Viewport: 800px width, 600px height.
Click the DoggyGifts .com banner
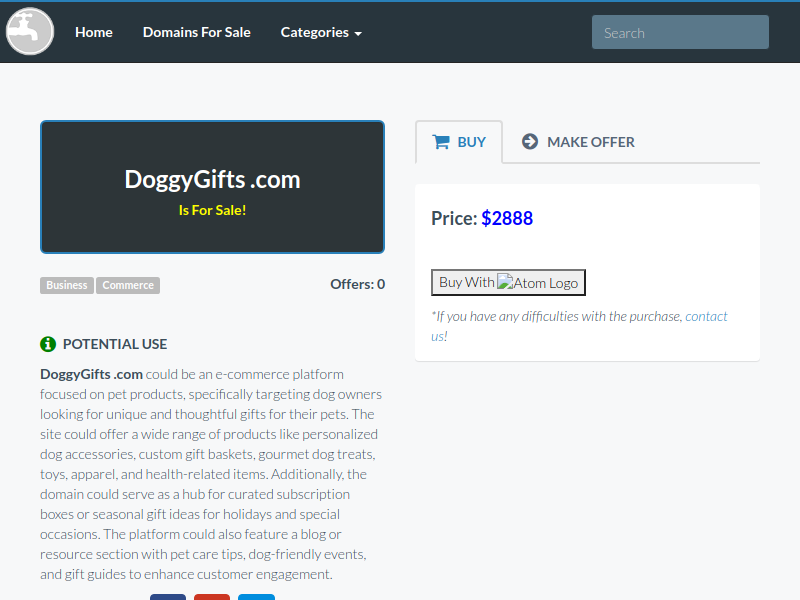click(x=212, y=187)
